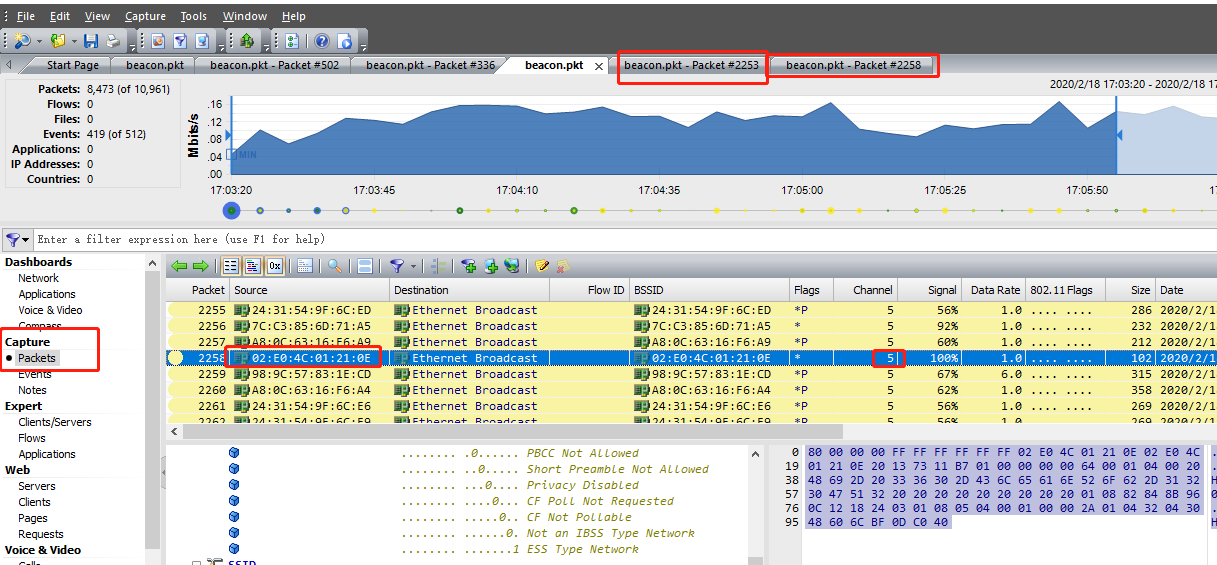Open the display filter dropdown arrow in packet toolbar
This screenshot has height=565, width=1217.
click(x=413, y=267)
